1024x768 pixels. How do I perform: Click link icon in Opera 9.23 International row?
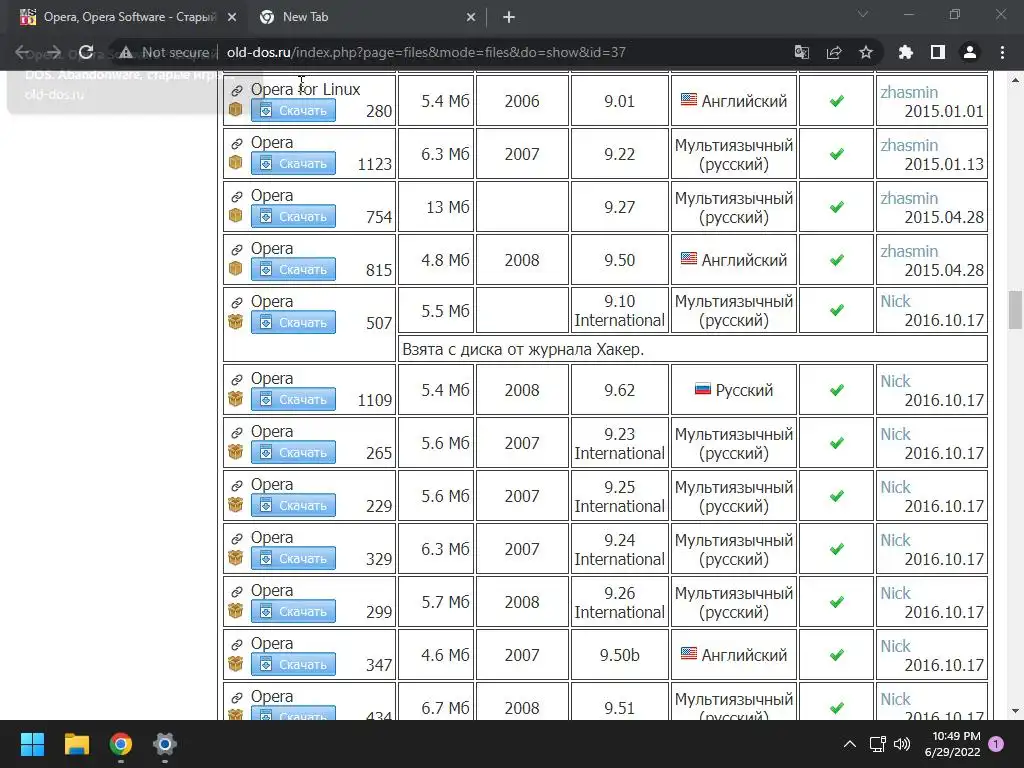pyautogui.click(x=237, y=432)
